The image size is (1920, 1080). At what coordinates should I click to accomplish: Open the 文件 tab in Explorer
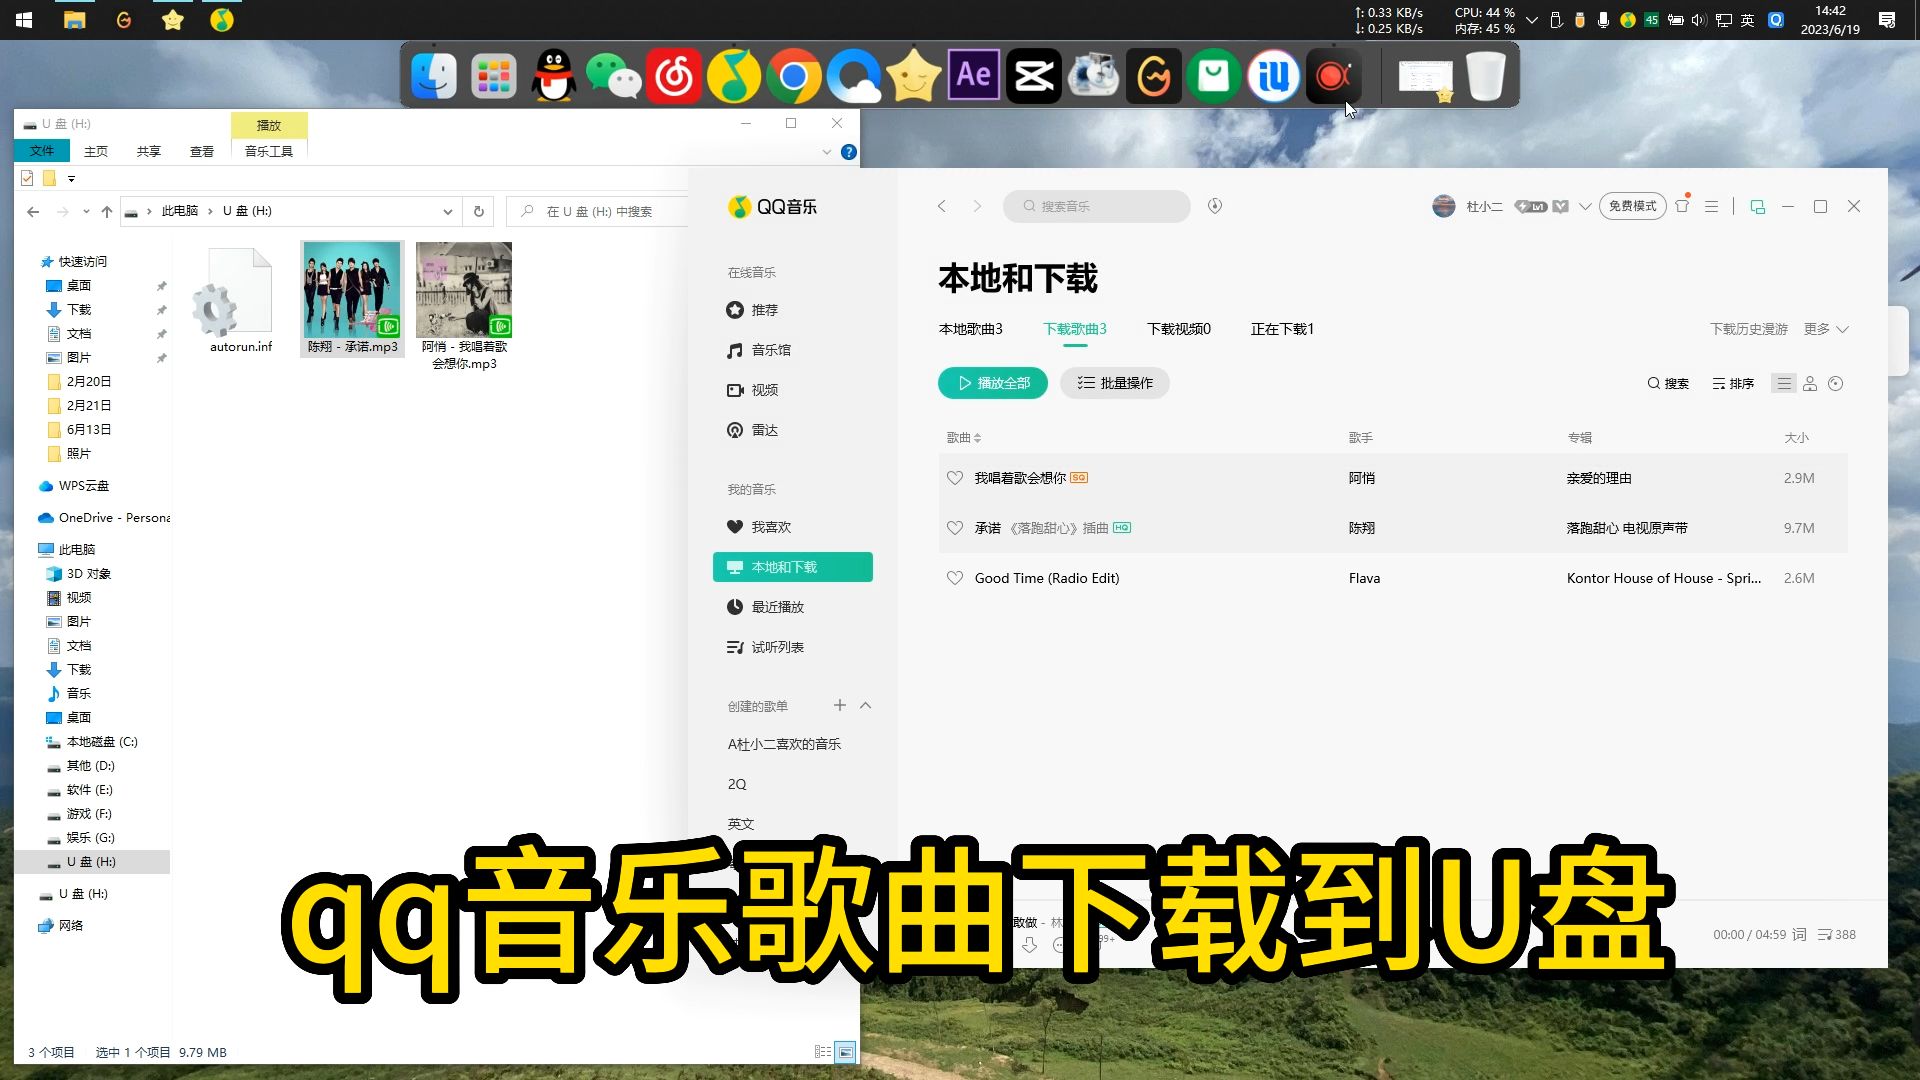click(x=42, y=151)
